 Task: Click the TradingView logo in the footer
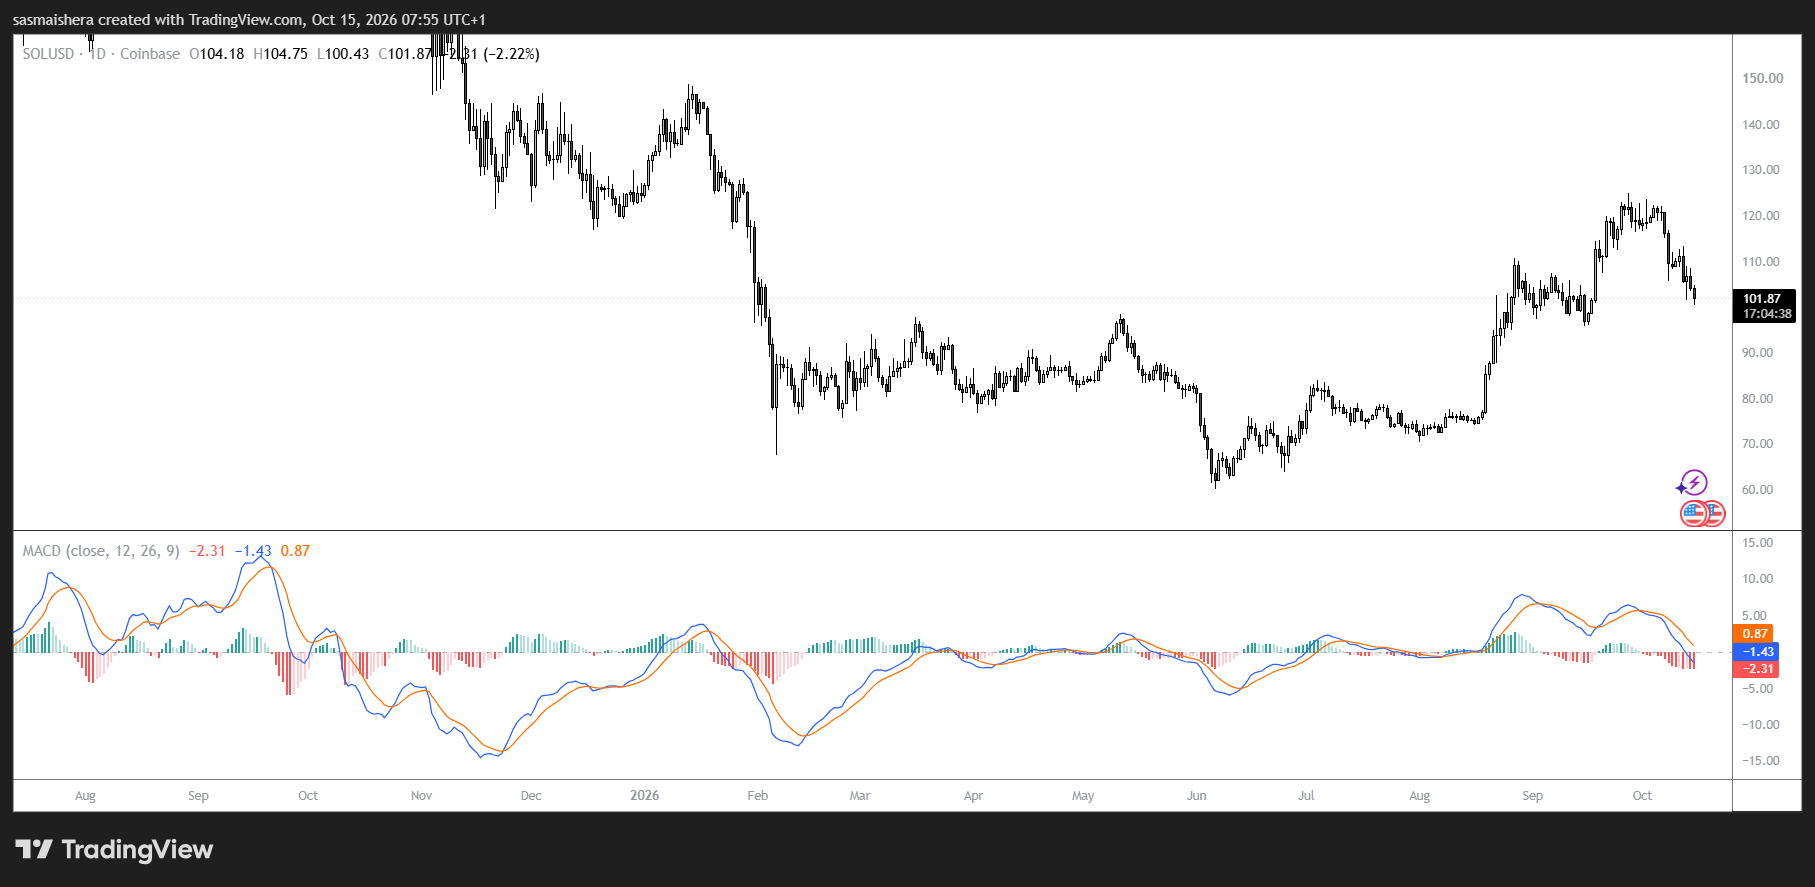(115, 850)
